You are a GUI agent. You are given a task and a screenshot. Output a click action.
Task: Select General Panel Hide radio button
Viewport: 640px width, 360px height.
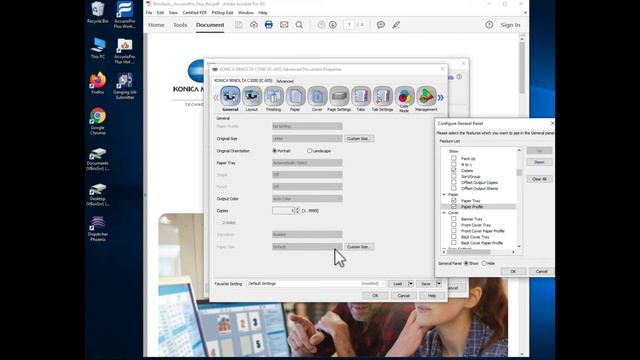pos(484,264)
